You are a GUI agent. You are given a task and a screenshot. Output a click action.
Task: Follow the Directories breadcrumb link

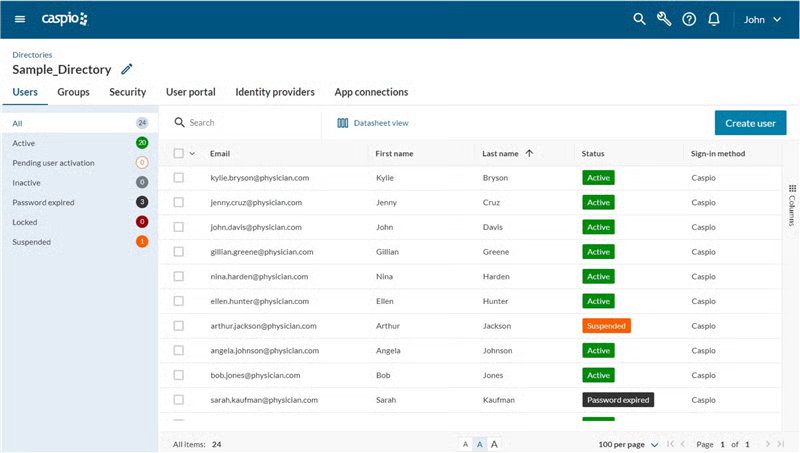click(32, 55)
